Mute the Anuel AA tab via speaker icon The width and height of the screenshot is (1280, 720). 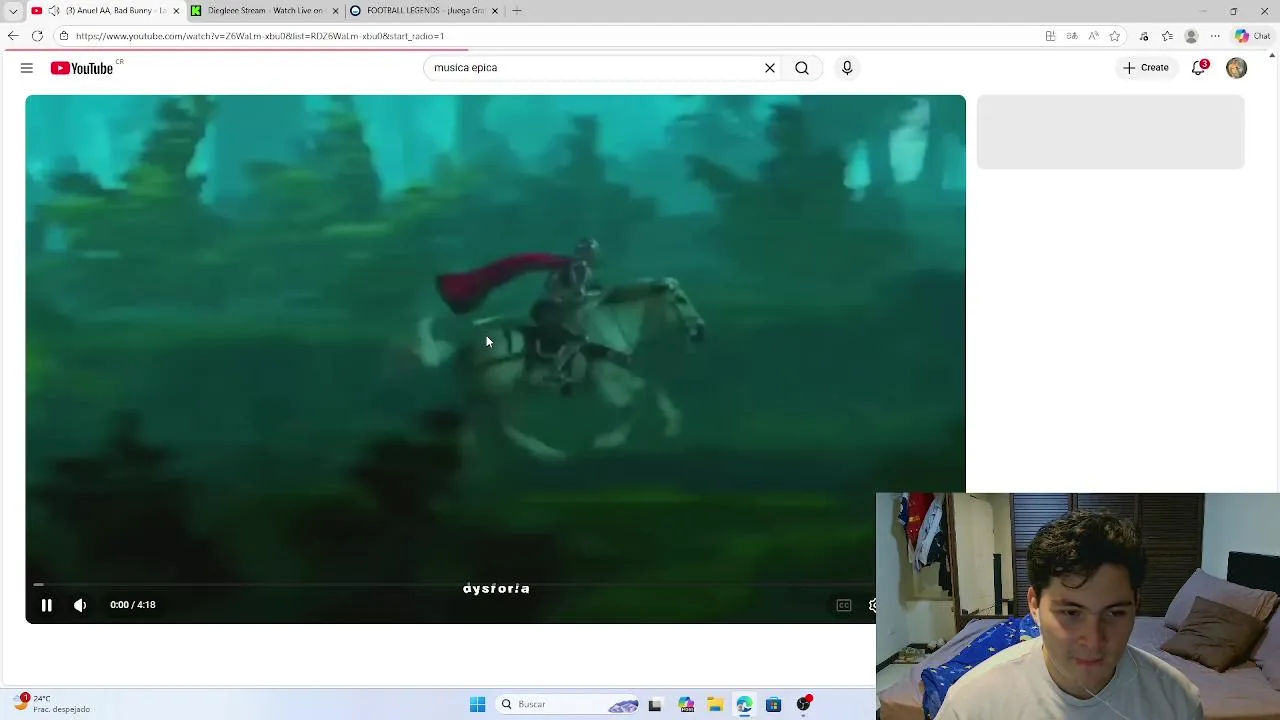click(x=53, y=11)
